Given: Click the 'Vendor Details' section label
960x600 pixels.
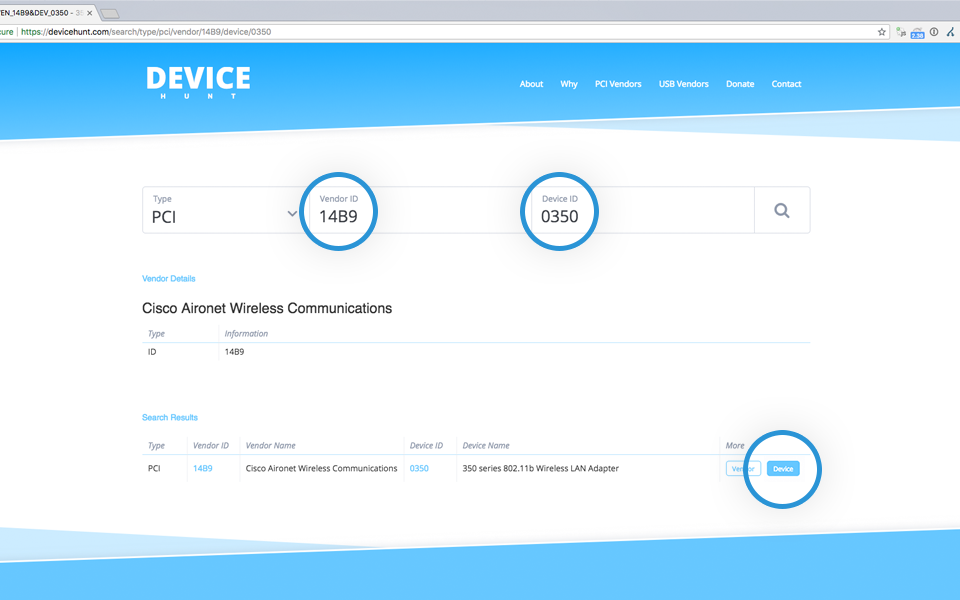Looking at the screenshot, I should point(169,279).
